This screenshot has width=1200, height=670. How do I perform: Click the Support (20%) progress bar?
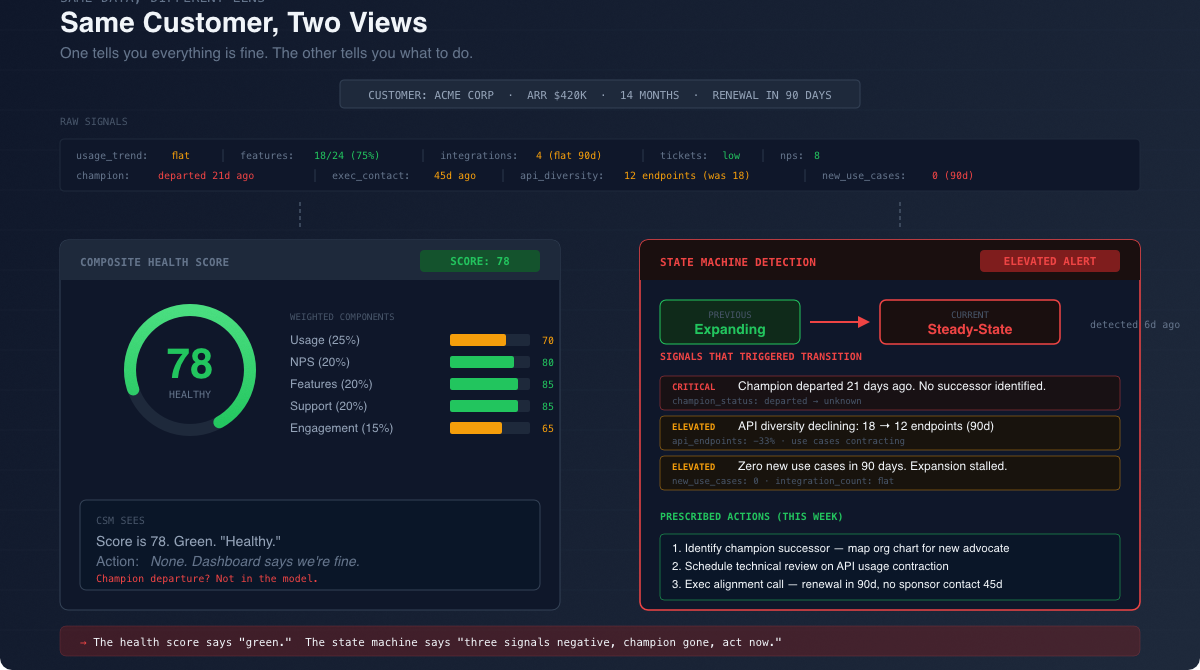tap(490, 406)
